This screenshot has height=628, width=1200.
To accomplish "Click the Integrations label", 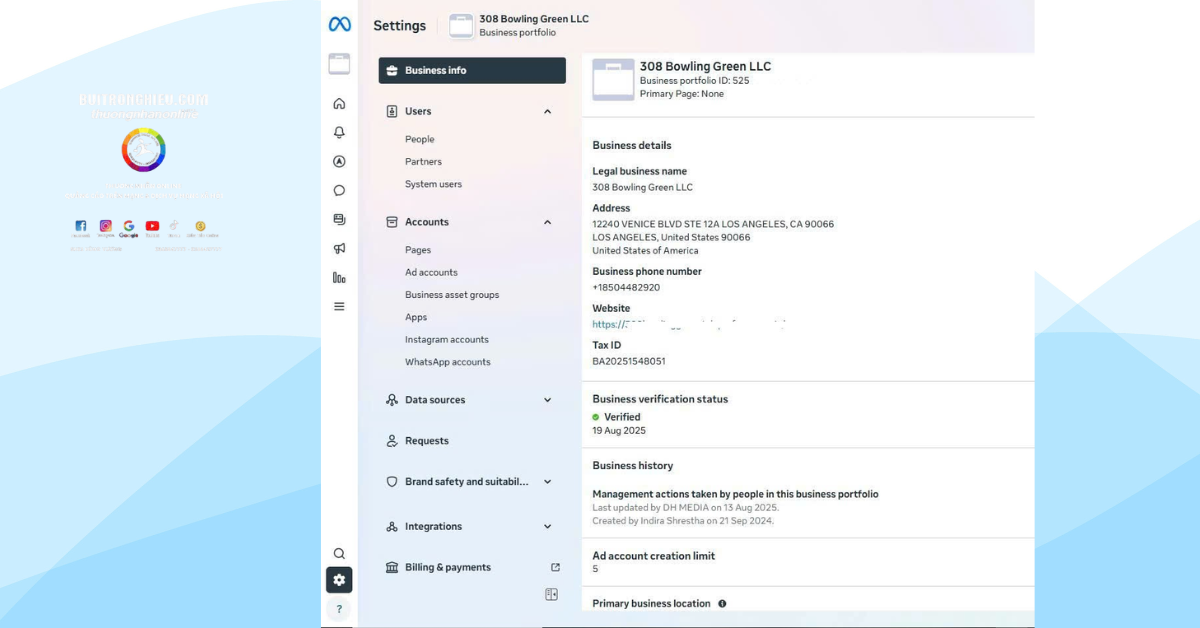I will pyautogui.click(x=433, y=526).
